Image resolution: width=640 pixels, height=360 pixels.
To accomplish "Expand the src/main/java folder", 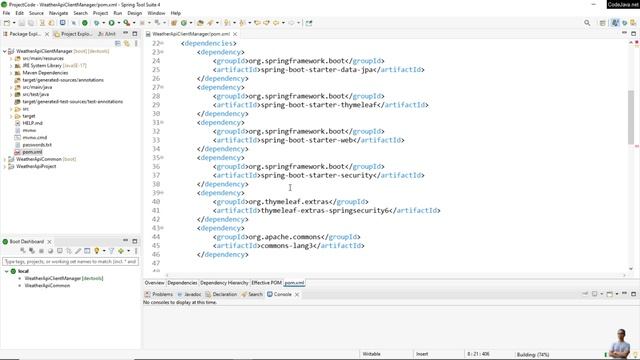I will 11,87.
